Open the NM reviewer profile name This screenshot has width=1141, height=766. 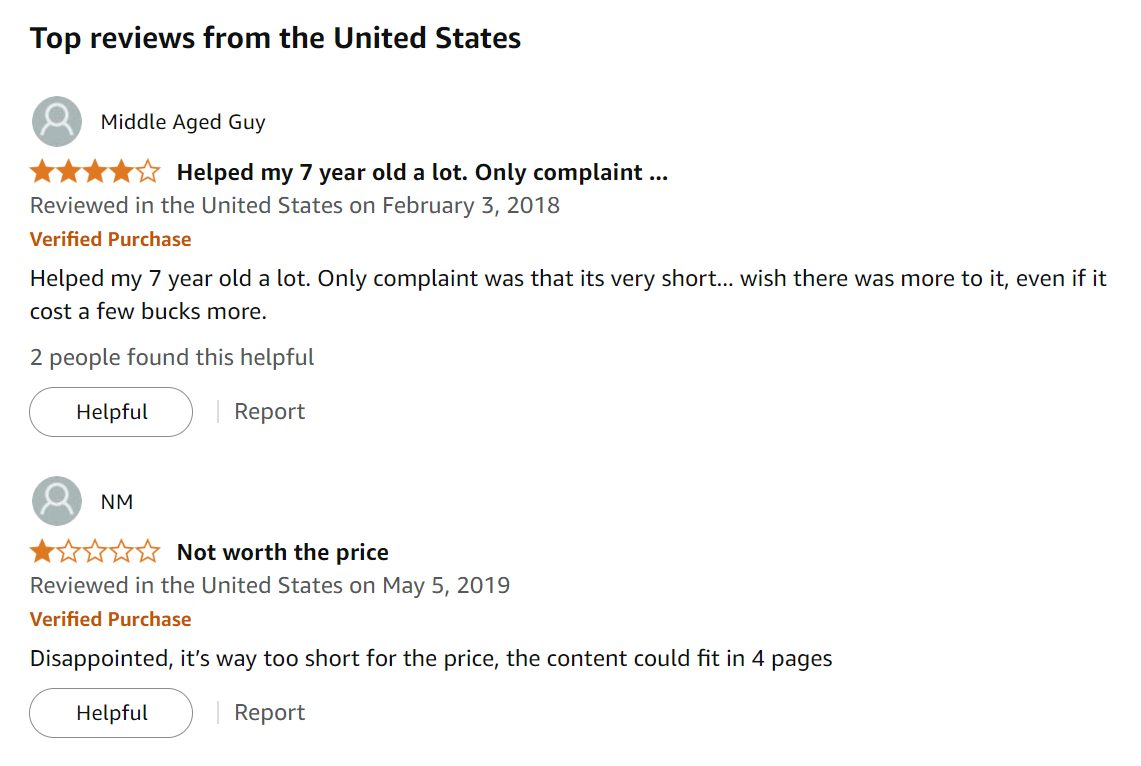click(x=117, y=502)
